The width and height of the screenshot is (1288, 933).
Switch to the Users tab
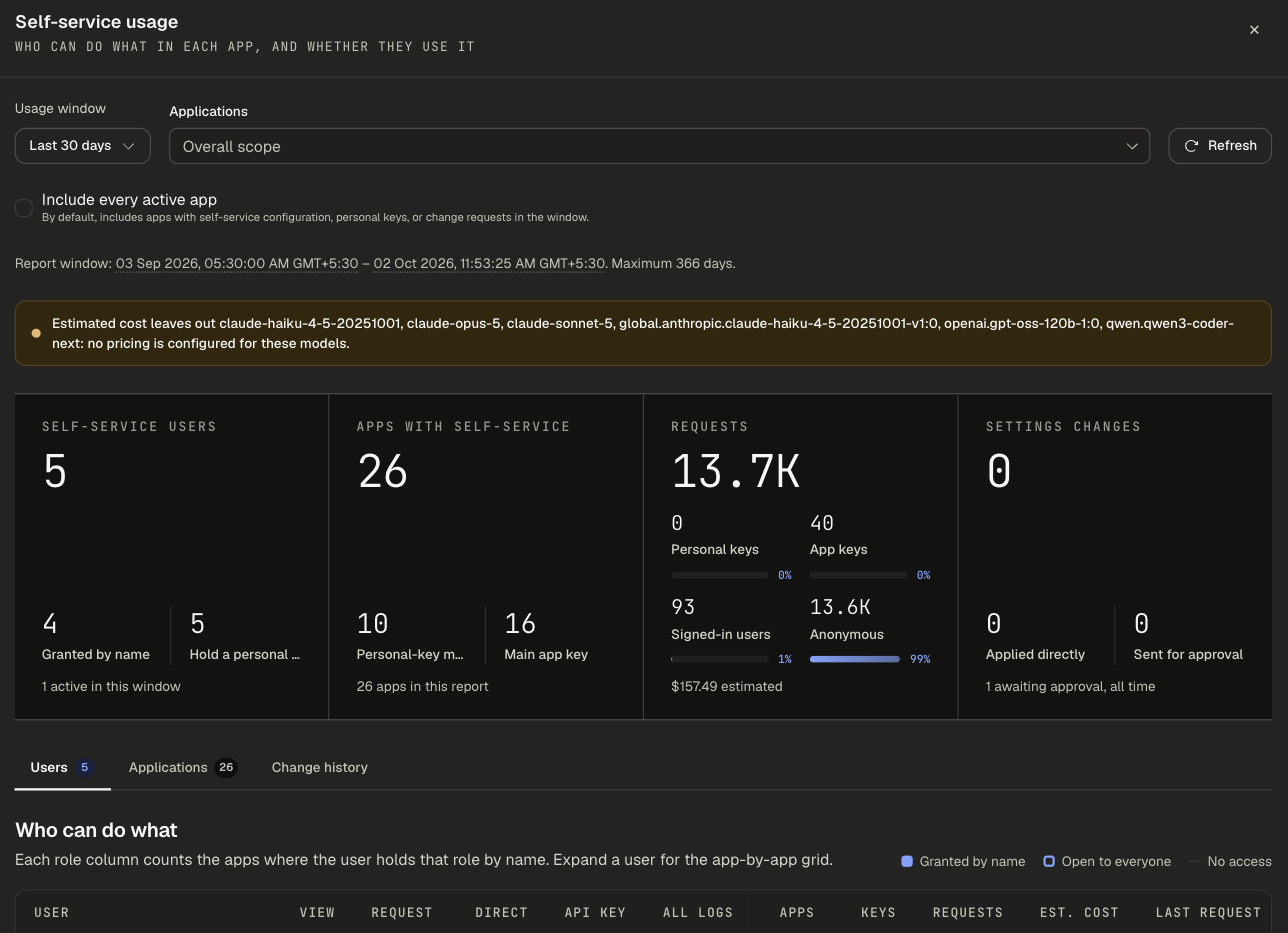62,768
